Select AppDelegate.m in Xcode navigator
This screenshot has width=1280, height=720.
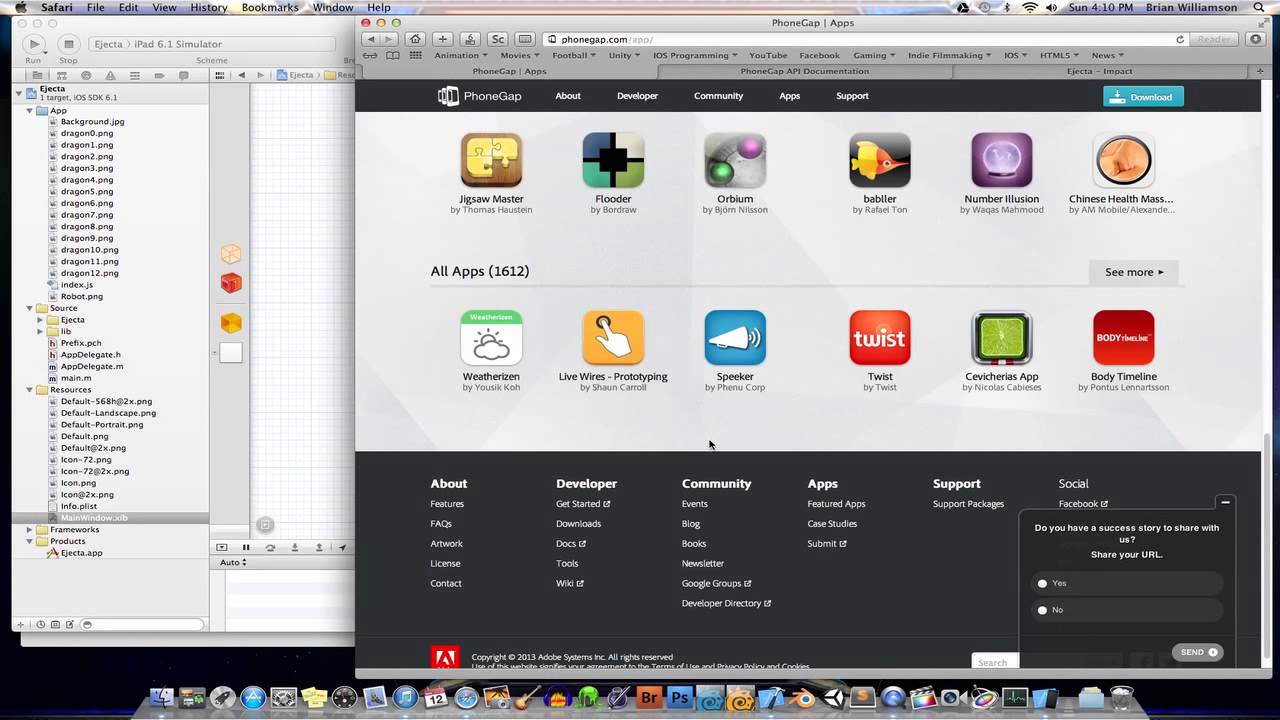coord(91,366)
